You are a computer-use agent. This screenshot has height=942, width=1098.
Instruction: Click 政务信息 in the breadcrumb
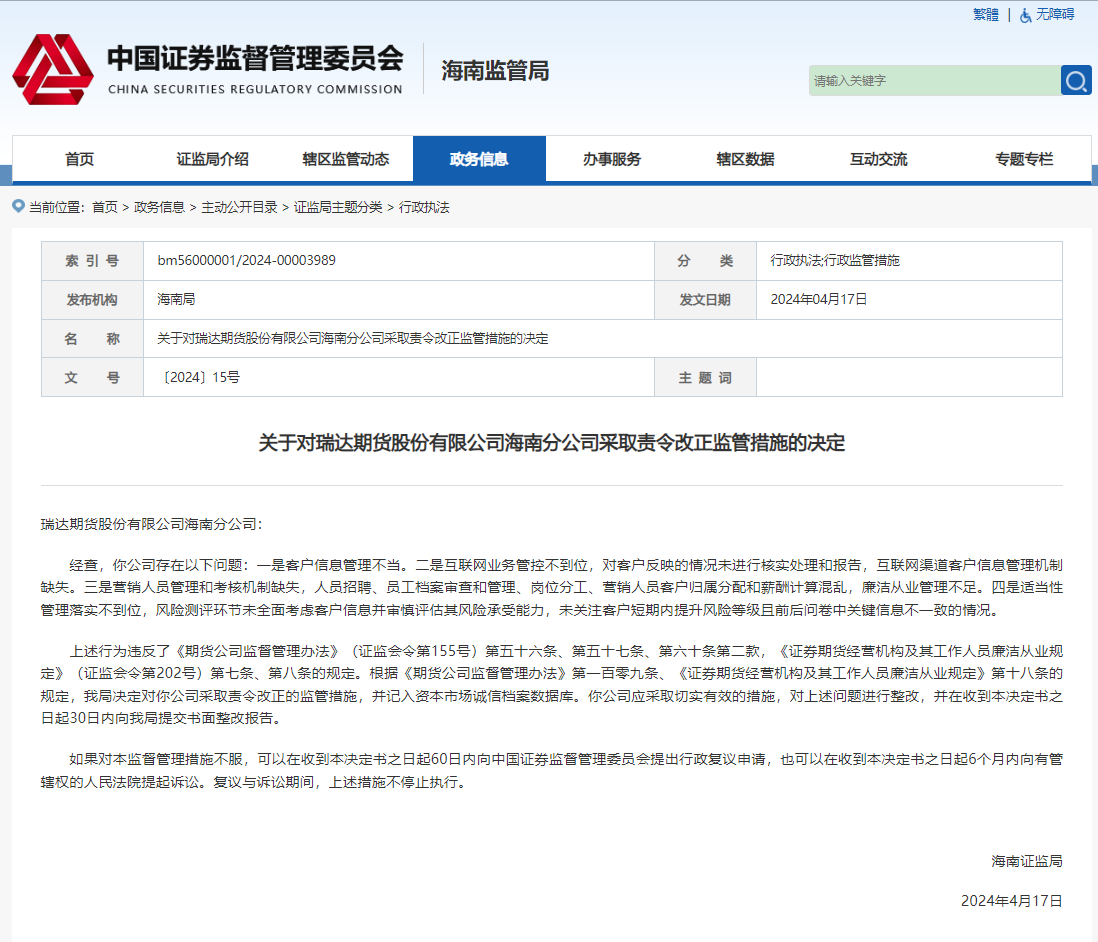pos(160,207)
